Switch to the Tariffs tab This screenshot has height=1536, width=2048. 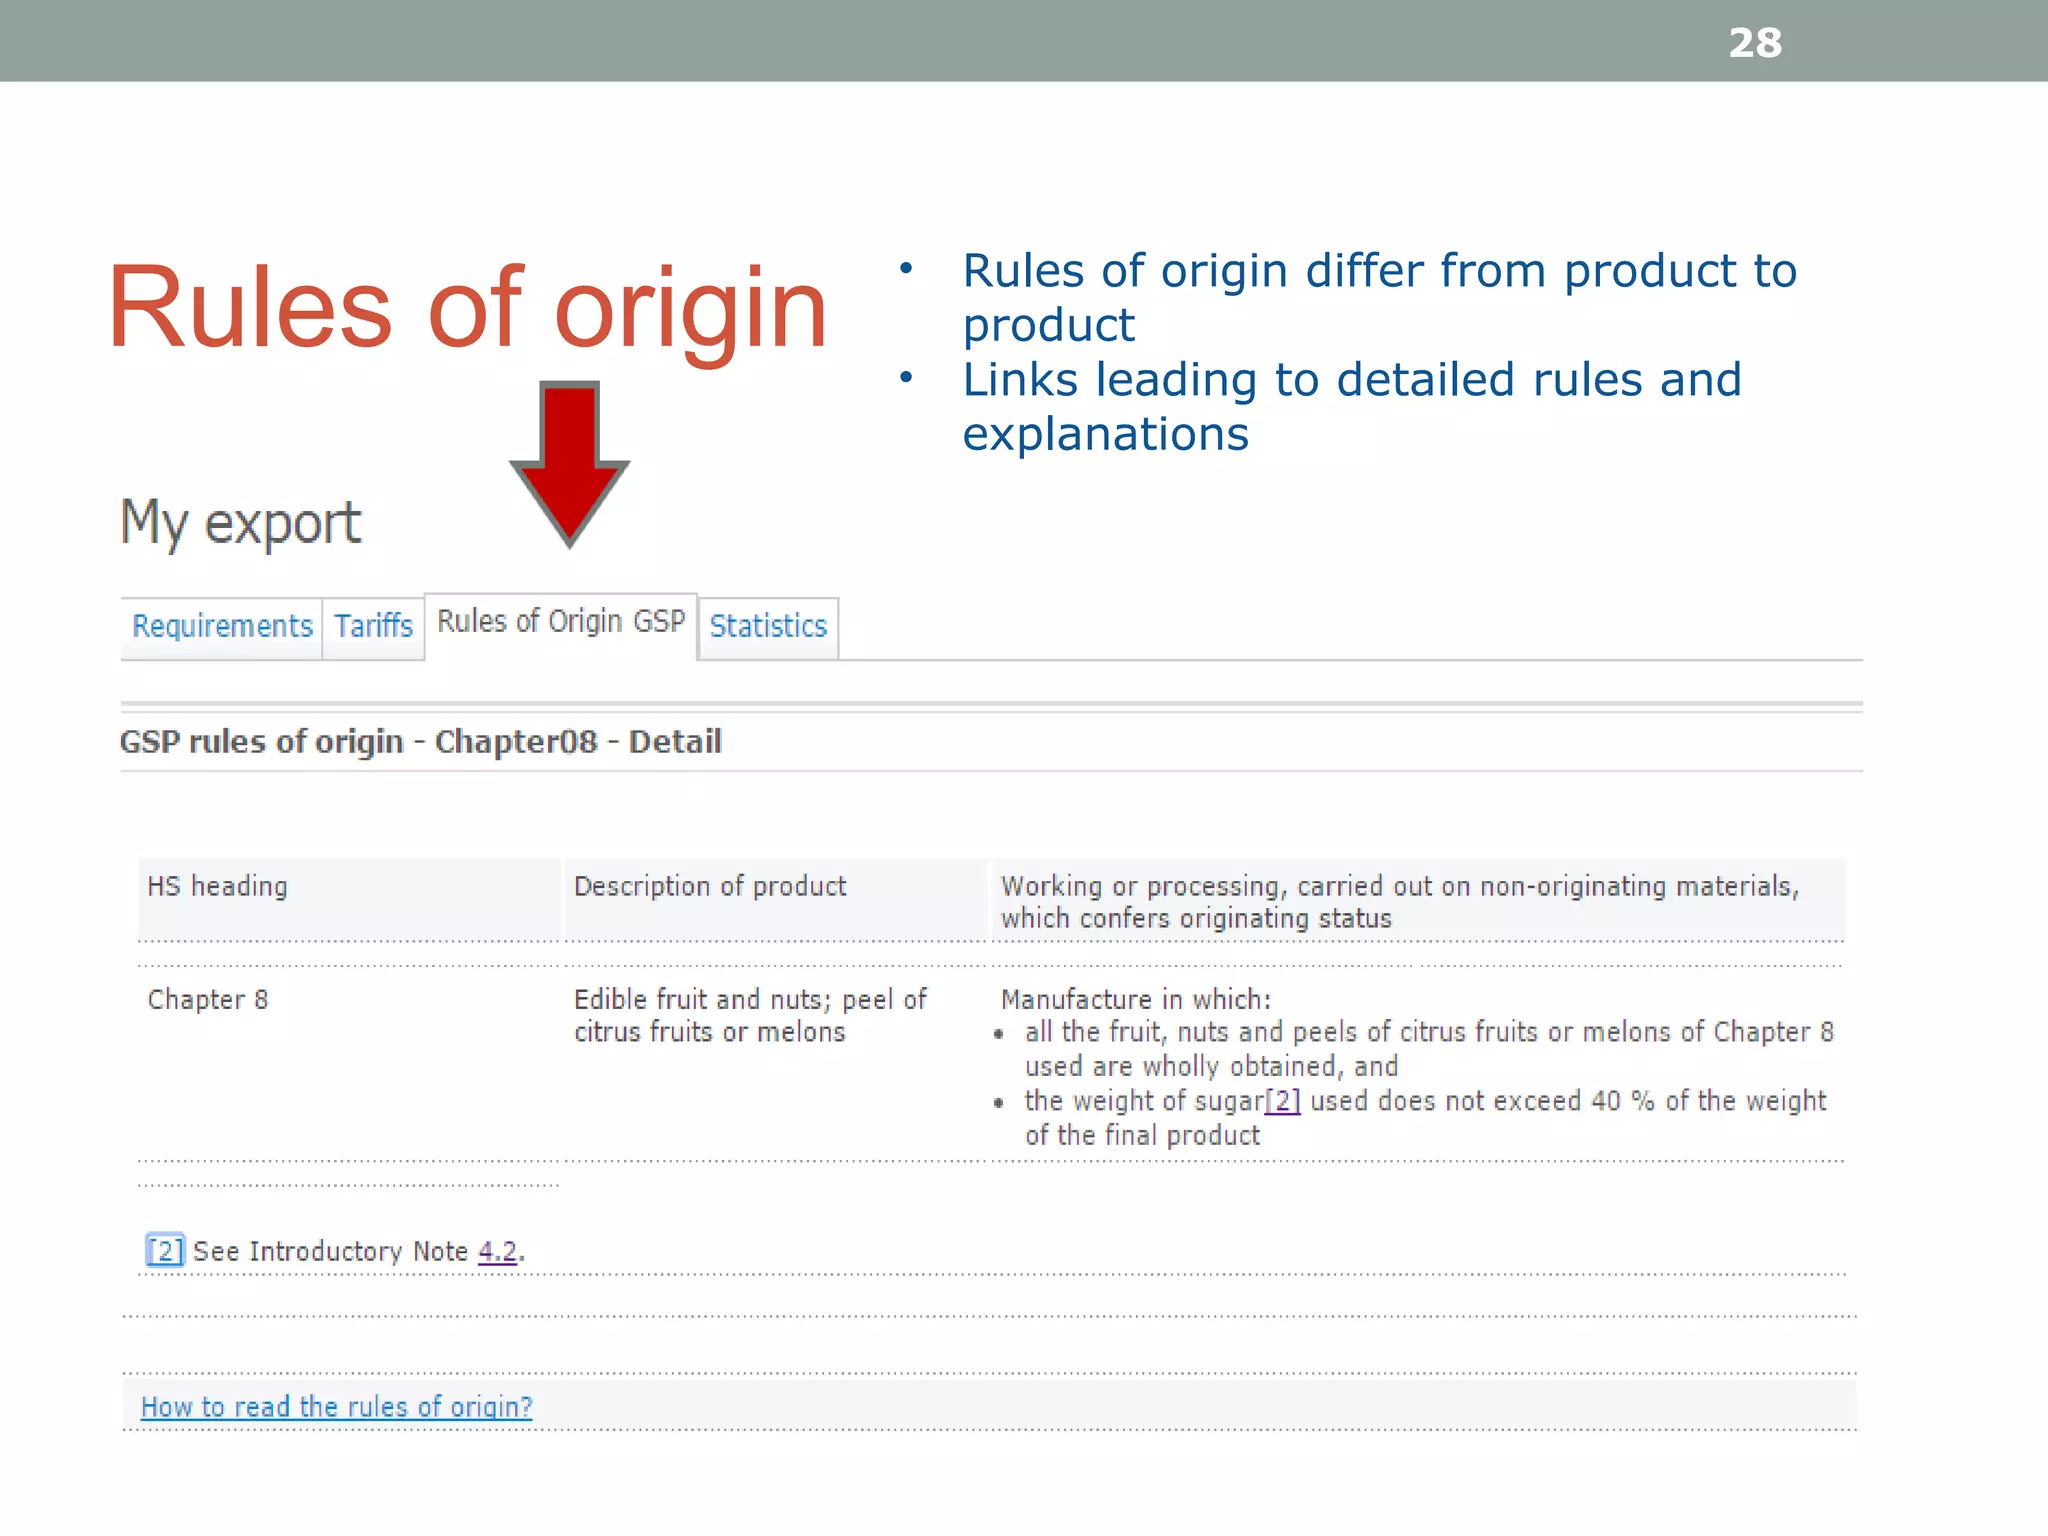click(373, 626)
